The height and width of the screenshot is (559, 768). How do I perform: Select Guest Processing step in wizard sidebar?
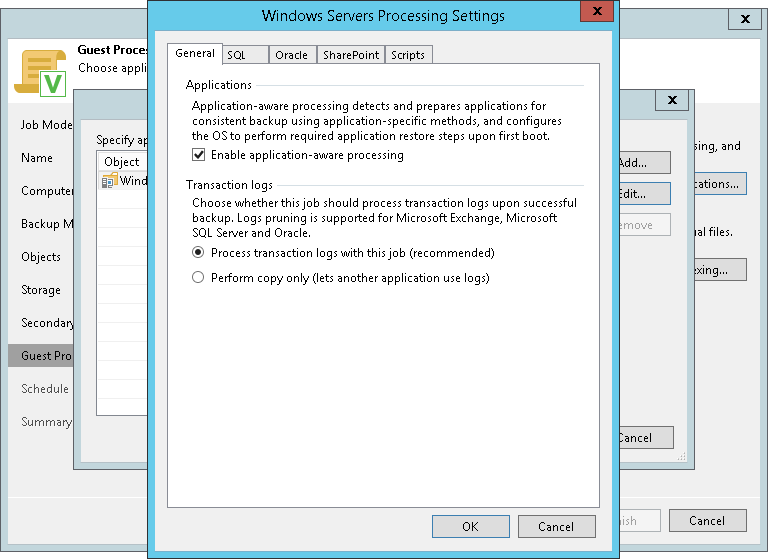41,356
